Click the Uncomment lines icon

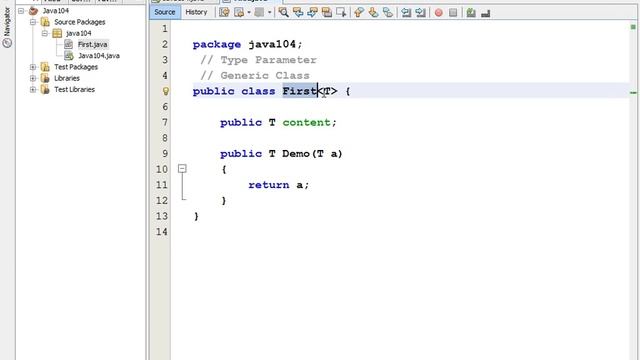point(485,13)
